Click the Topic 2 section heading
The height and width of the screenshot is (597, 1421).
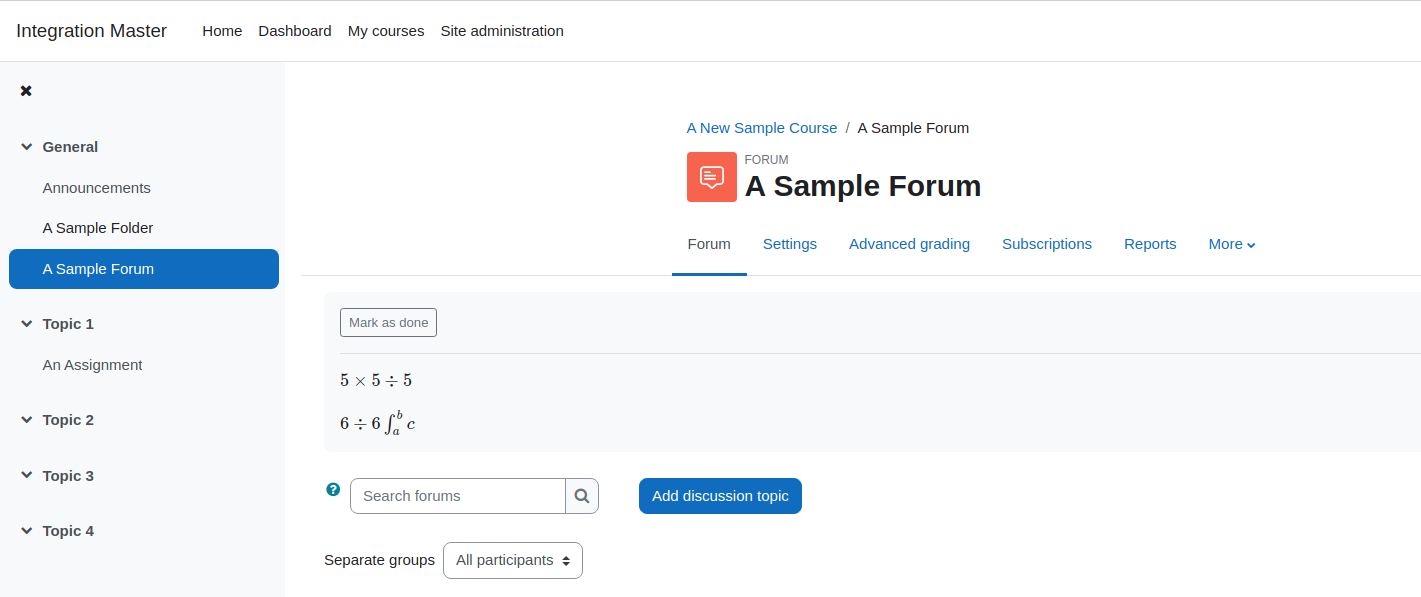pos(68,420)
